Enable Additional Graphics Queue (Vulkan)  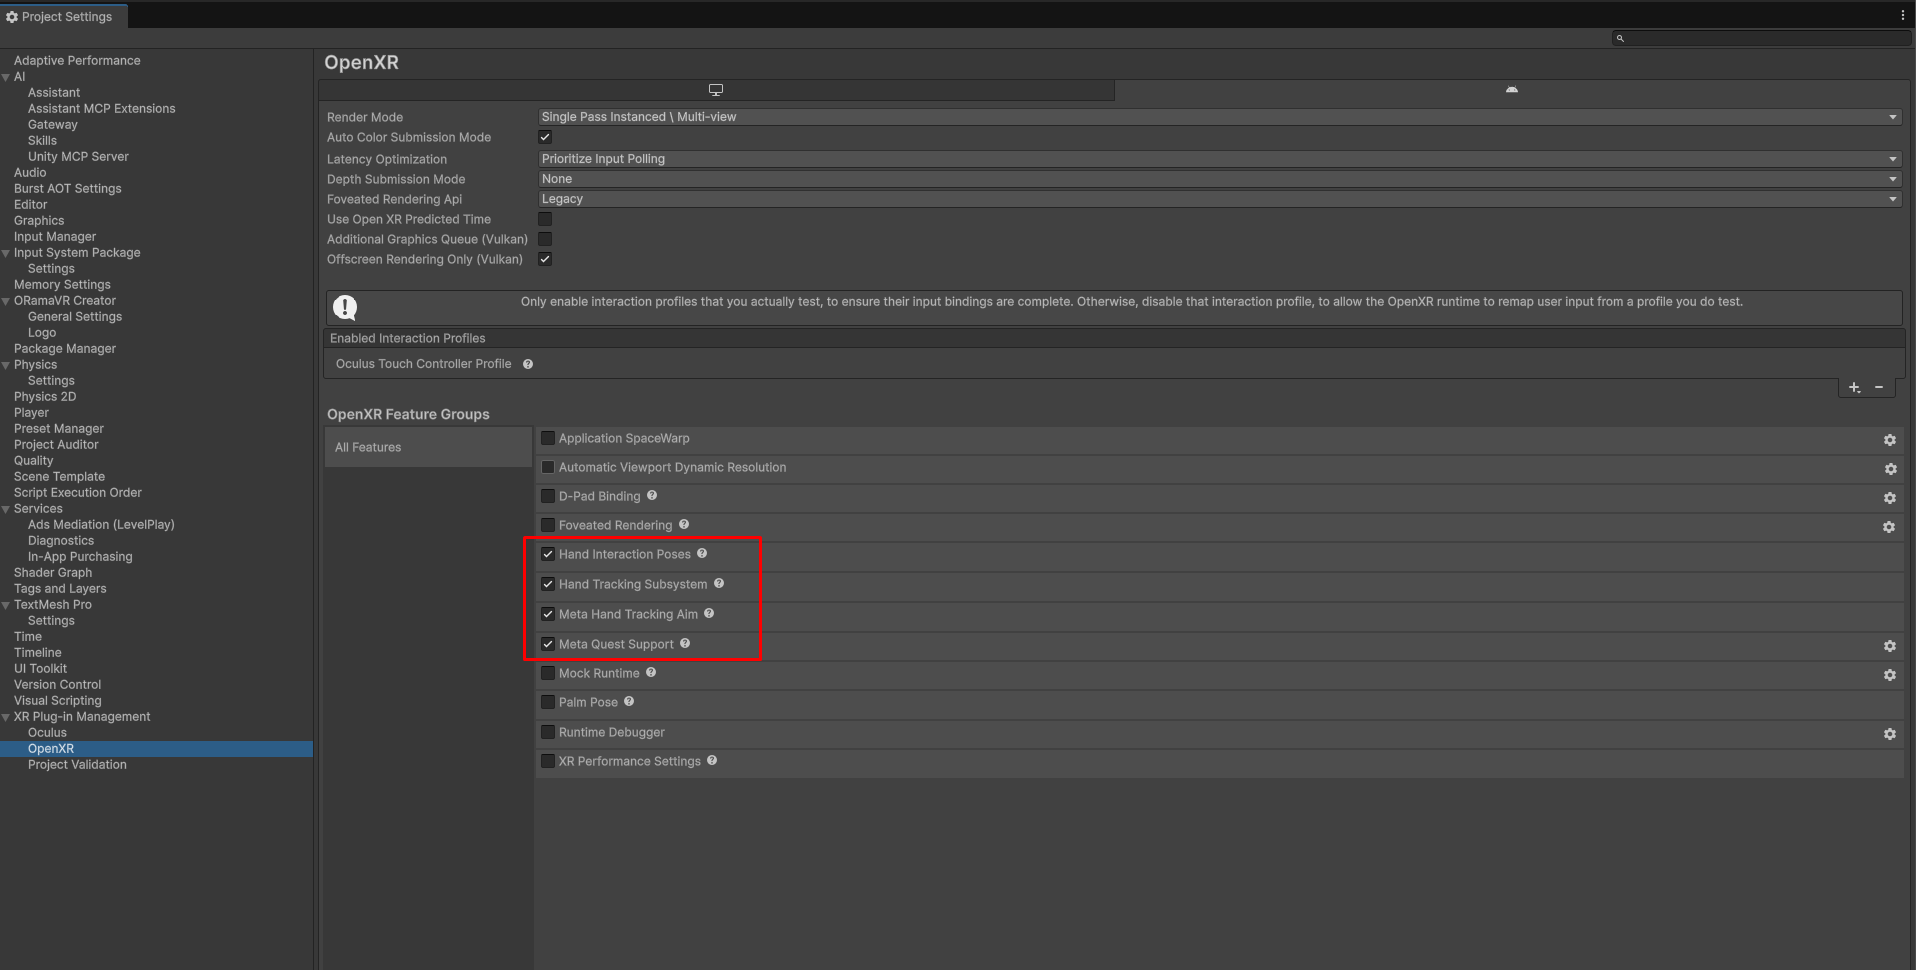click(545, 239)
